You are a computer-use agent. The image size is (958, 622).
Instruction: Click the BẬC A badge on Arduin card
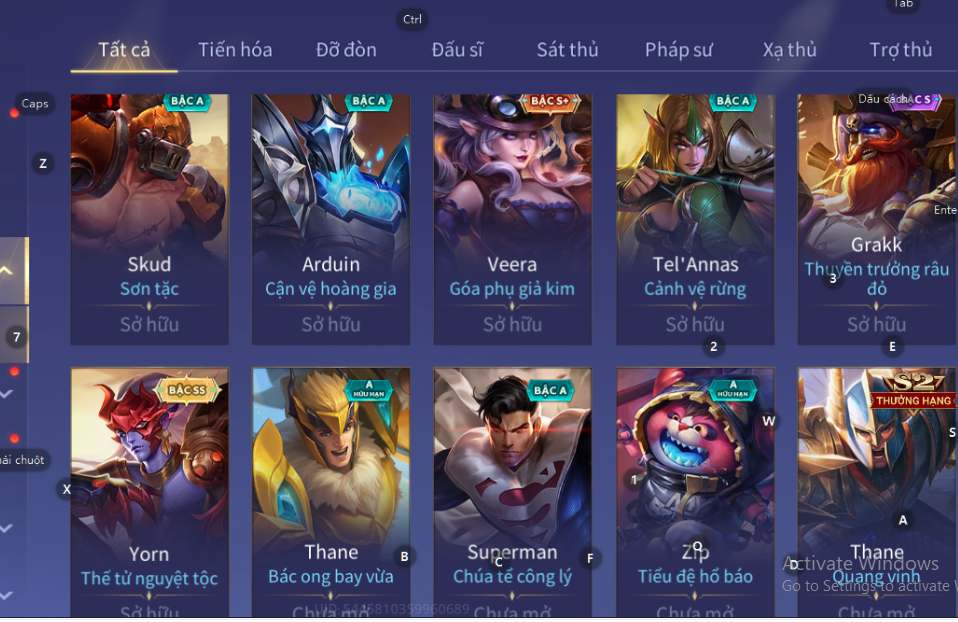(x=369, y=101)
